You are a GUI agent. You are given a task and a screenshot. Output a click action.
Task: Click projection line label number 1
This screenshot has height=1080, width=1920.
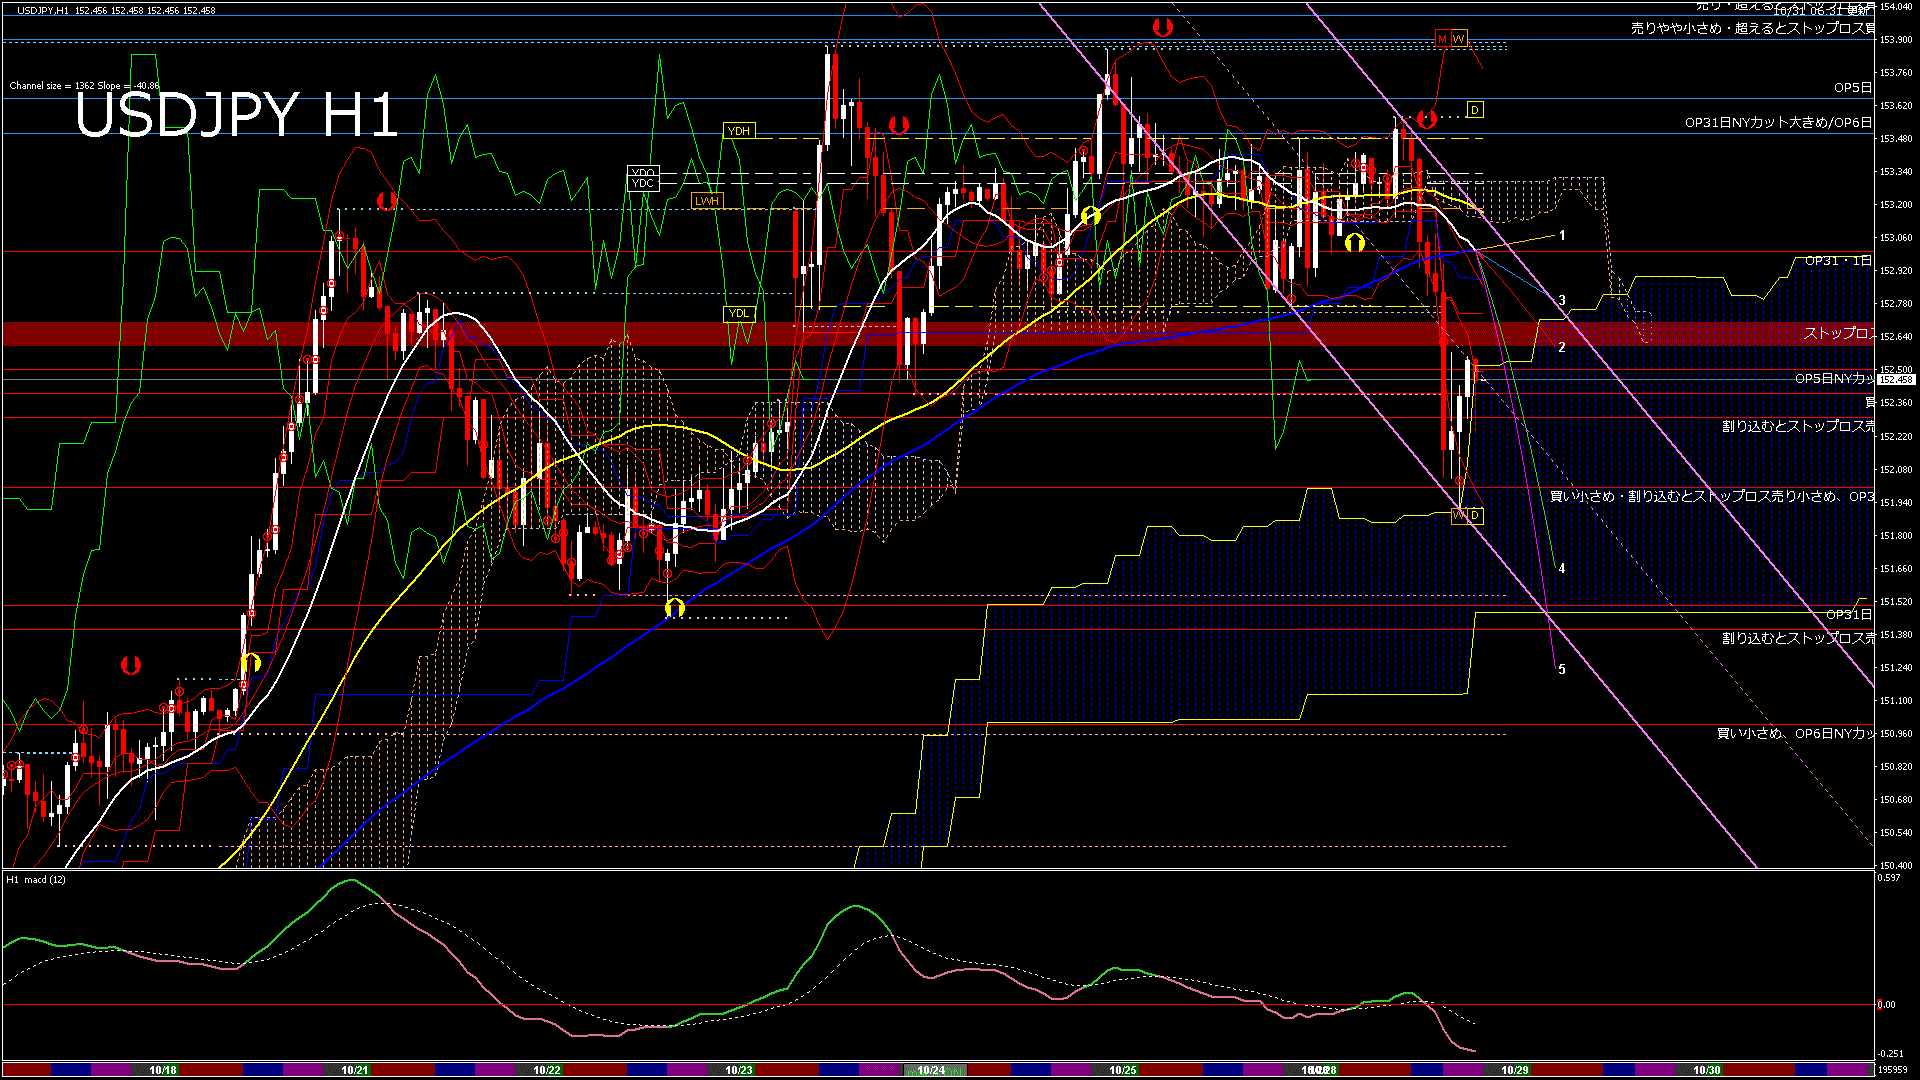point(1562,236)
